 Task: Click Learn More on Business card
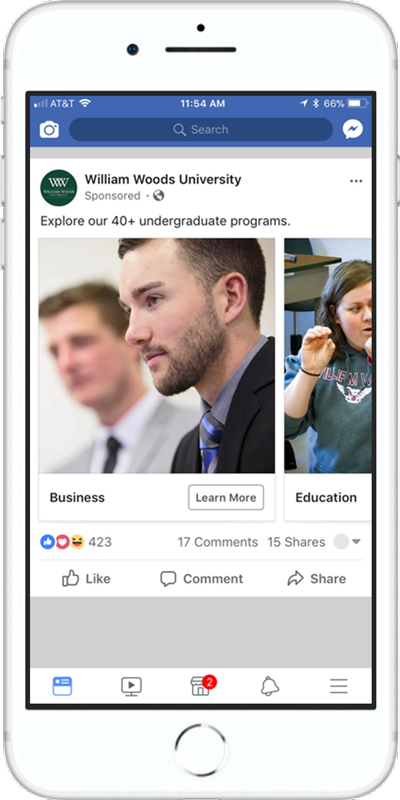click(226, 497)
